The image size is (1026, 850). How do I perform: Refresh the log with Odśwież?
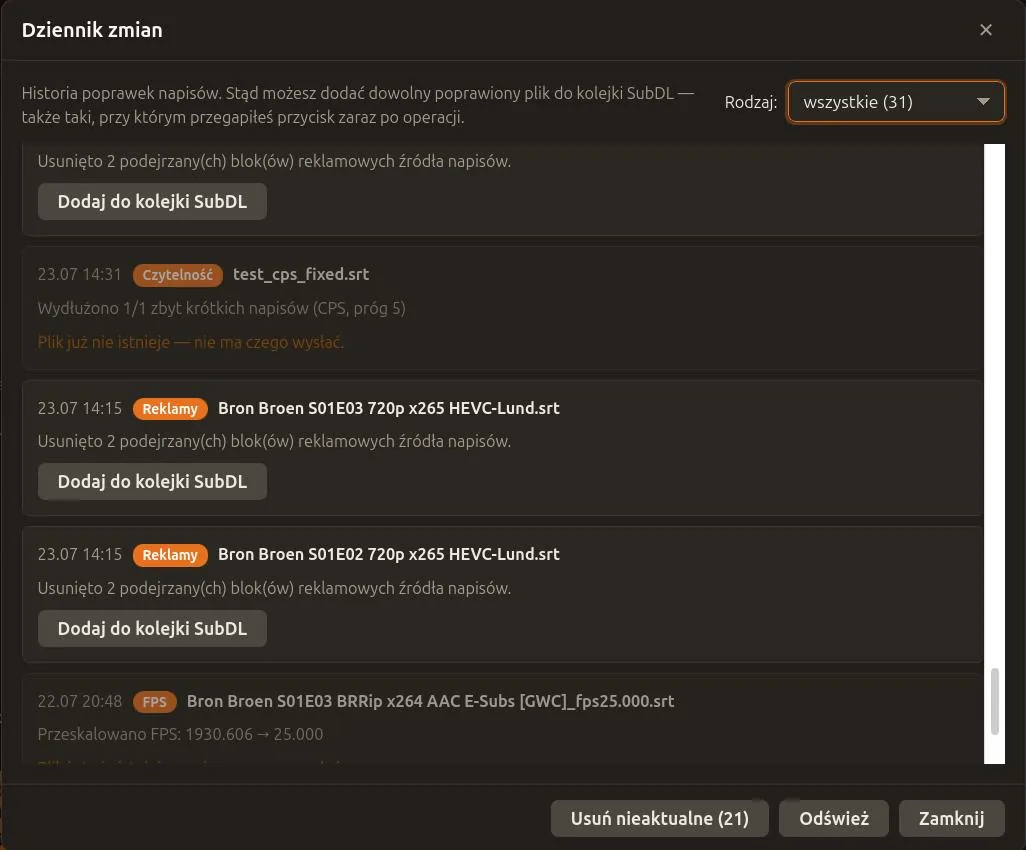click(x=834, y=819)
